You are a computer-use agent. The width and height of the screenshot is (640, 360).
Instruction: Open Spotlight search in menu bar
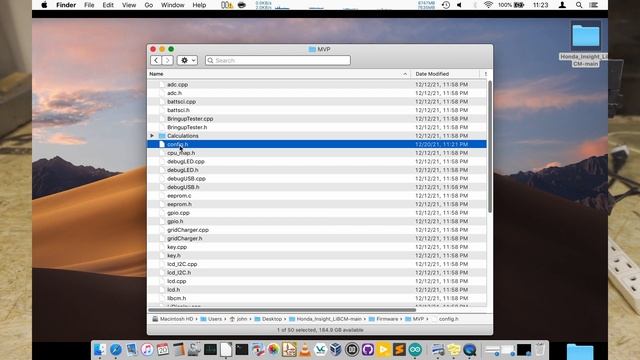click(x=579, y=5)
